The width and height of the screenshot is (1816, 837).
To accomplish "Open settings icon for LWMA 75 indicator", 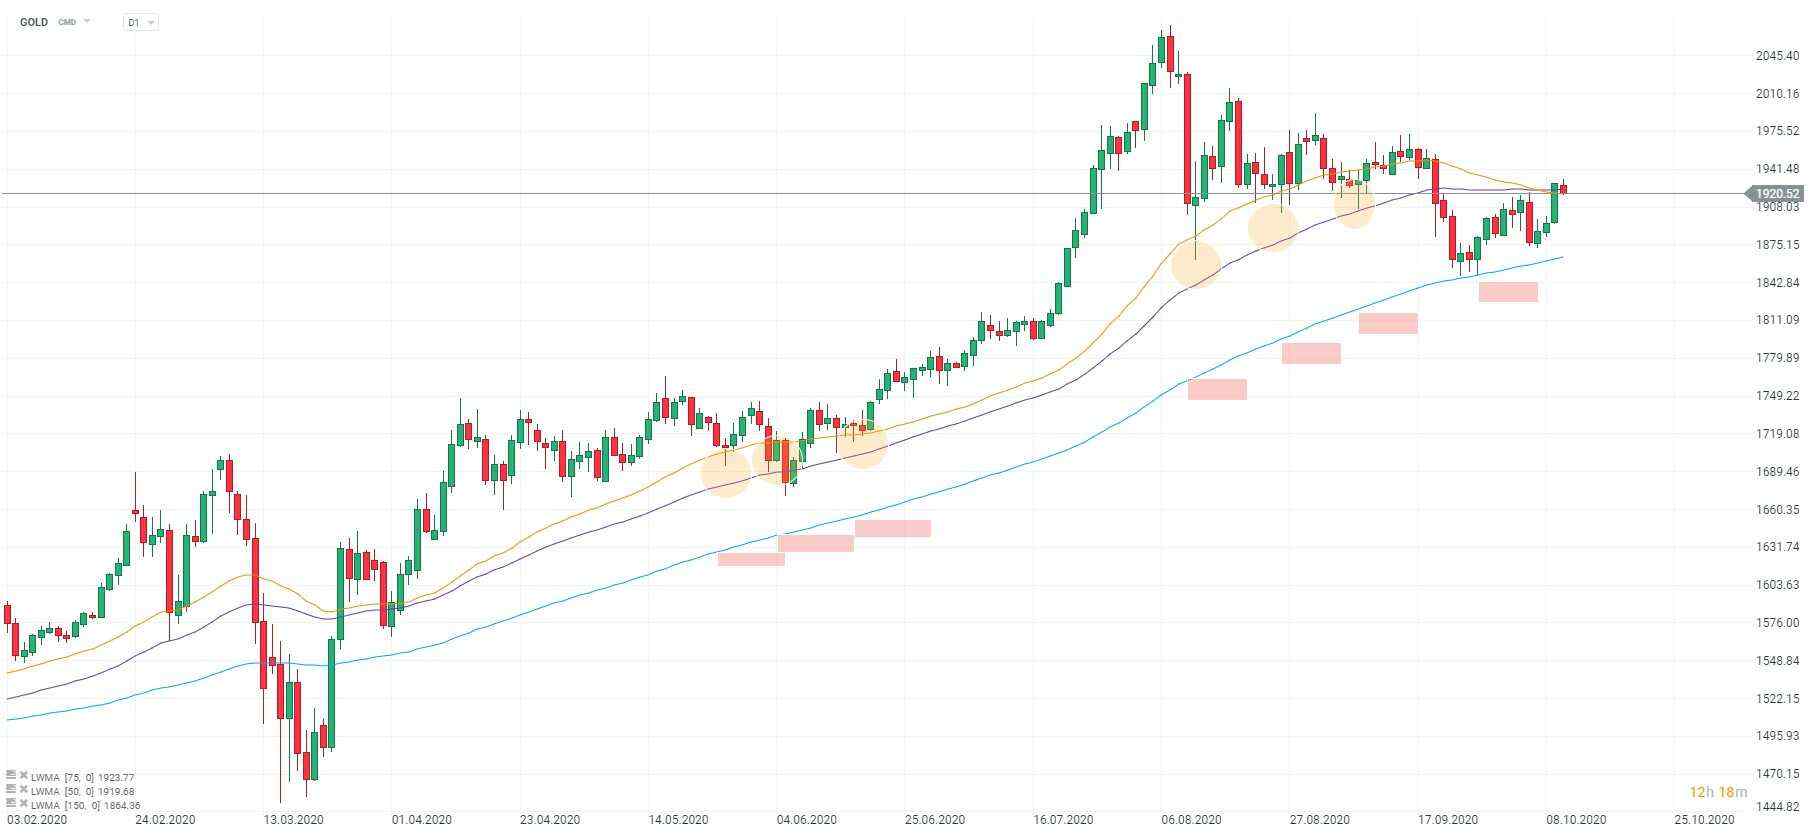I will [x=11, y=775].
